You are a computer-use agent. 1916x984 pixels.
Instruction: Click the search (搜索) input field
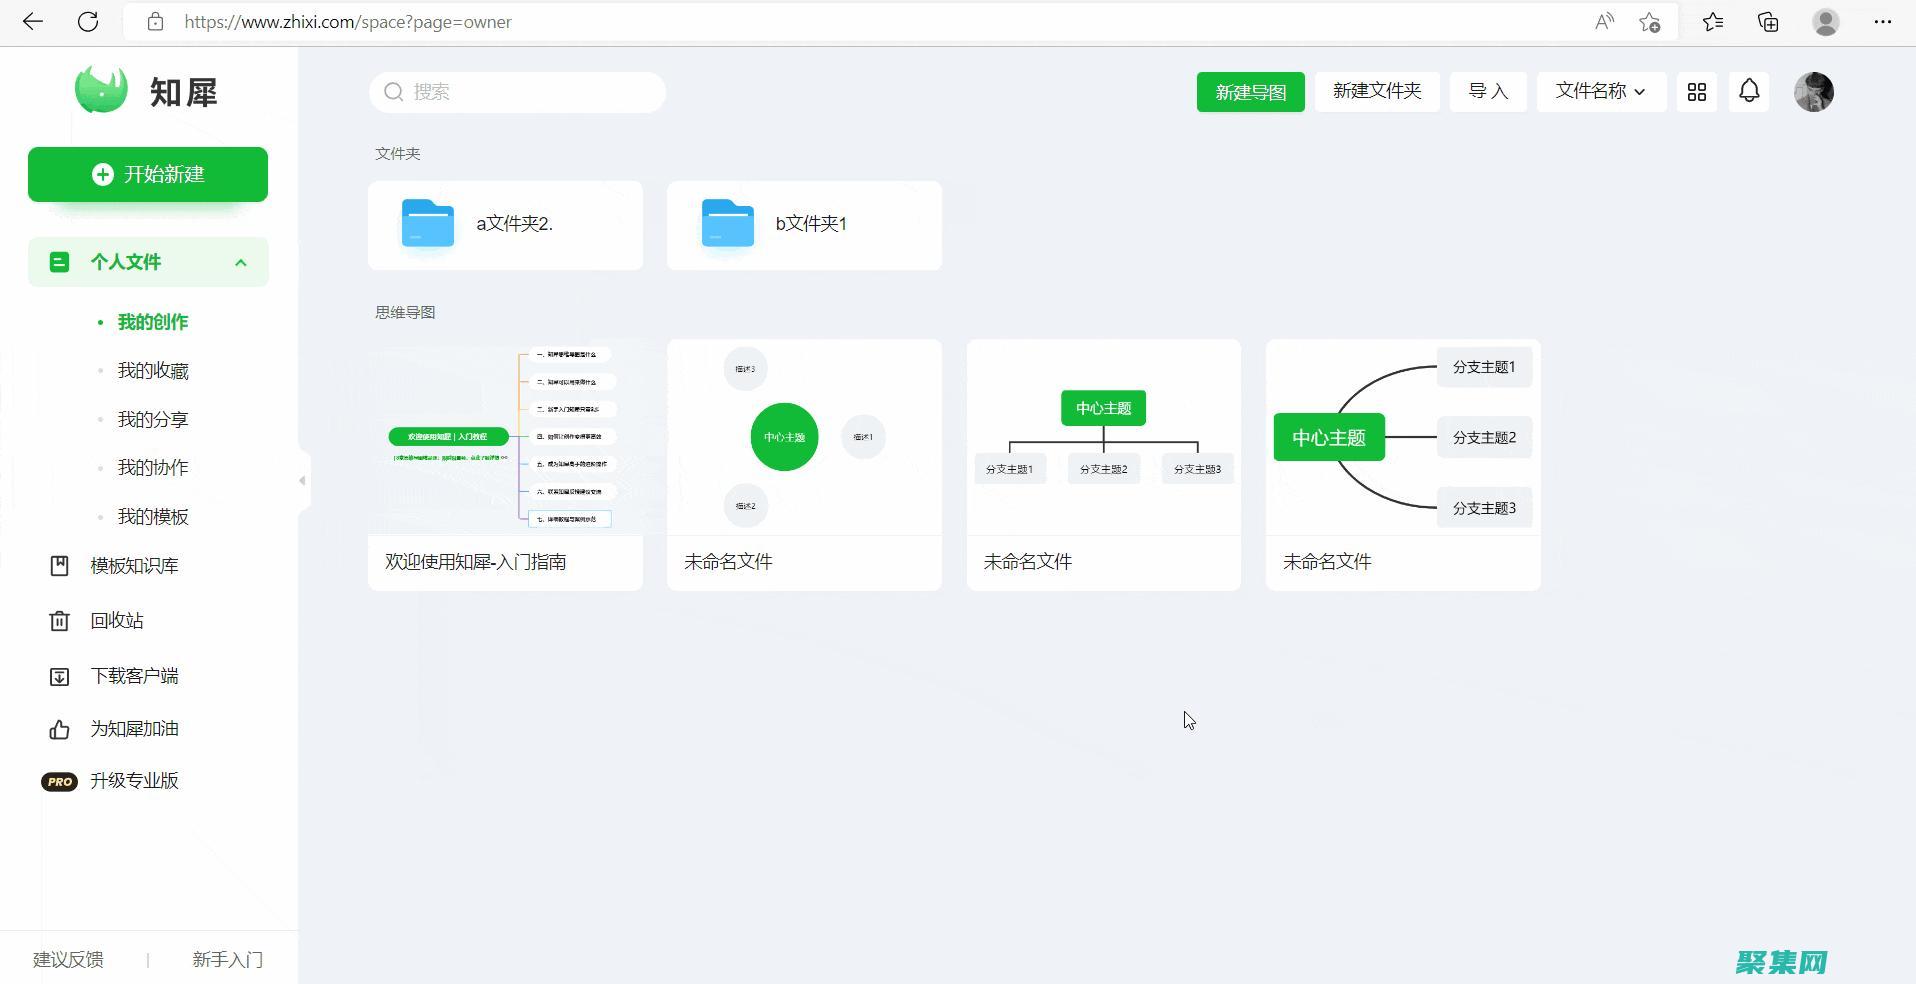(x=530, y=92)
